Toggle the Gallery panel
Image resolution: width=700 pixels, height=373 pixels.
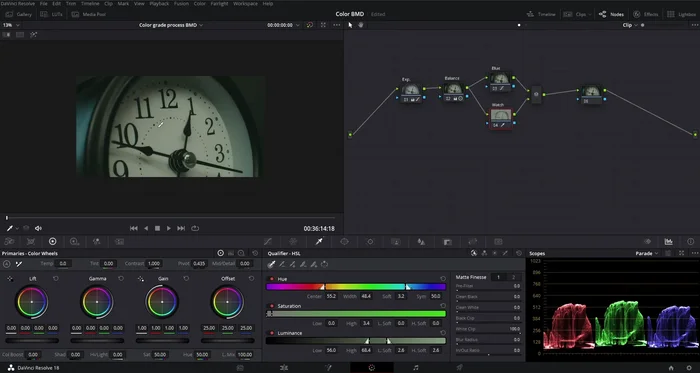18,14
